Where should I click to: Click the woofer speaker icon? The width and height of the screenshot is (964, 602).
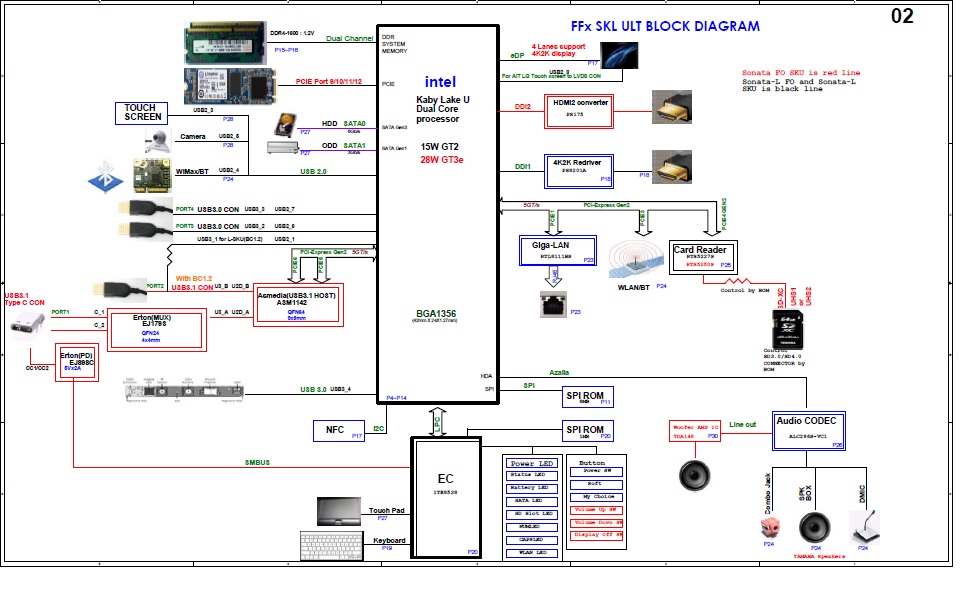click(695, 475)
